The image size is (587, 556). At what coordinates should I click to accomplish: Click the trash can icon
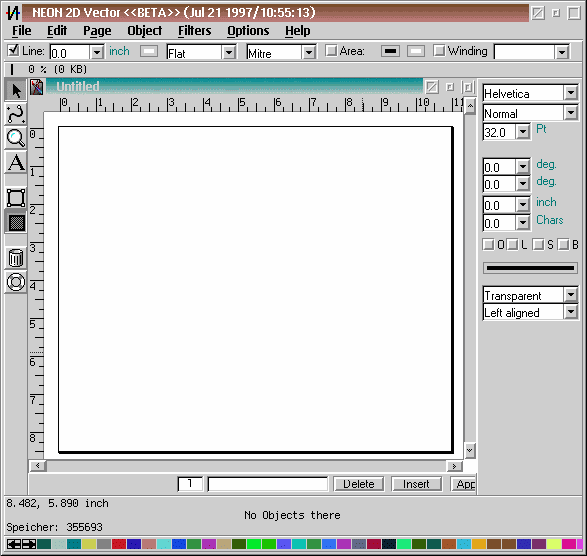pos(16,258)
